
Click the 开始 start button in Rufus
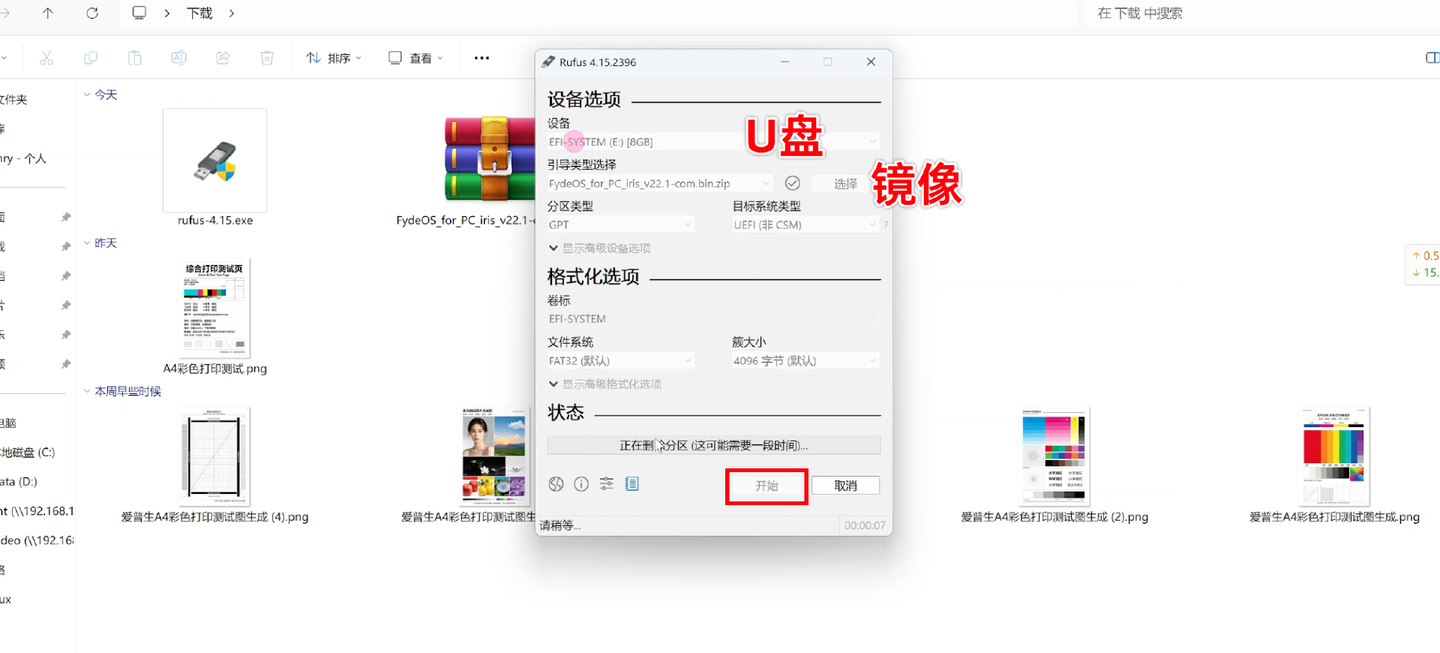tap(766, 485)
